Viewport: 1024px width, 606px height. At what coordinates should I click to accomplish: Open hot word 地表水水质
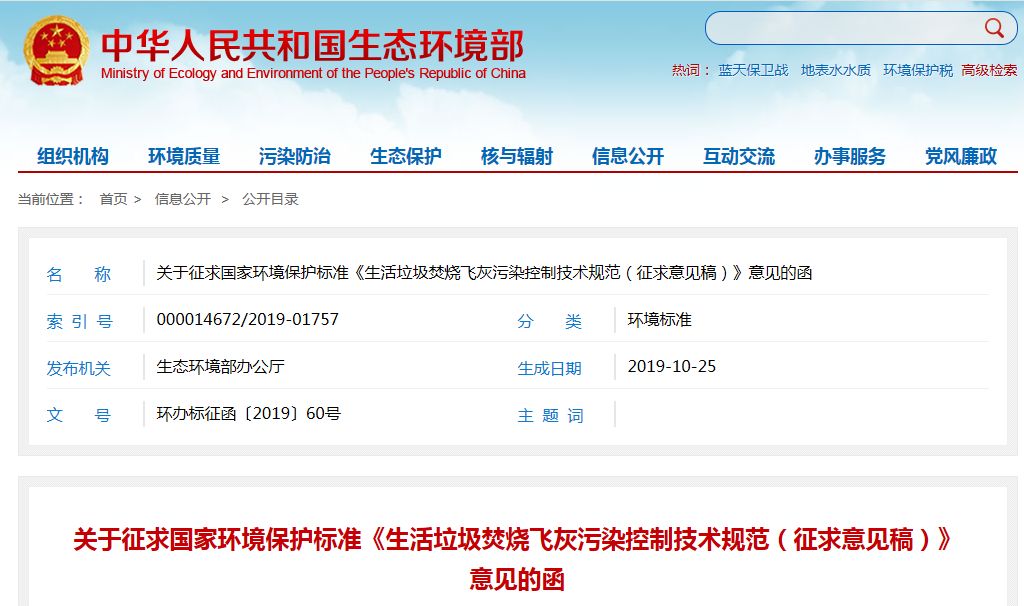pyautogui.click(x=836, y=71)
